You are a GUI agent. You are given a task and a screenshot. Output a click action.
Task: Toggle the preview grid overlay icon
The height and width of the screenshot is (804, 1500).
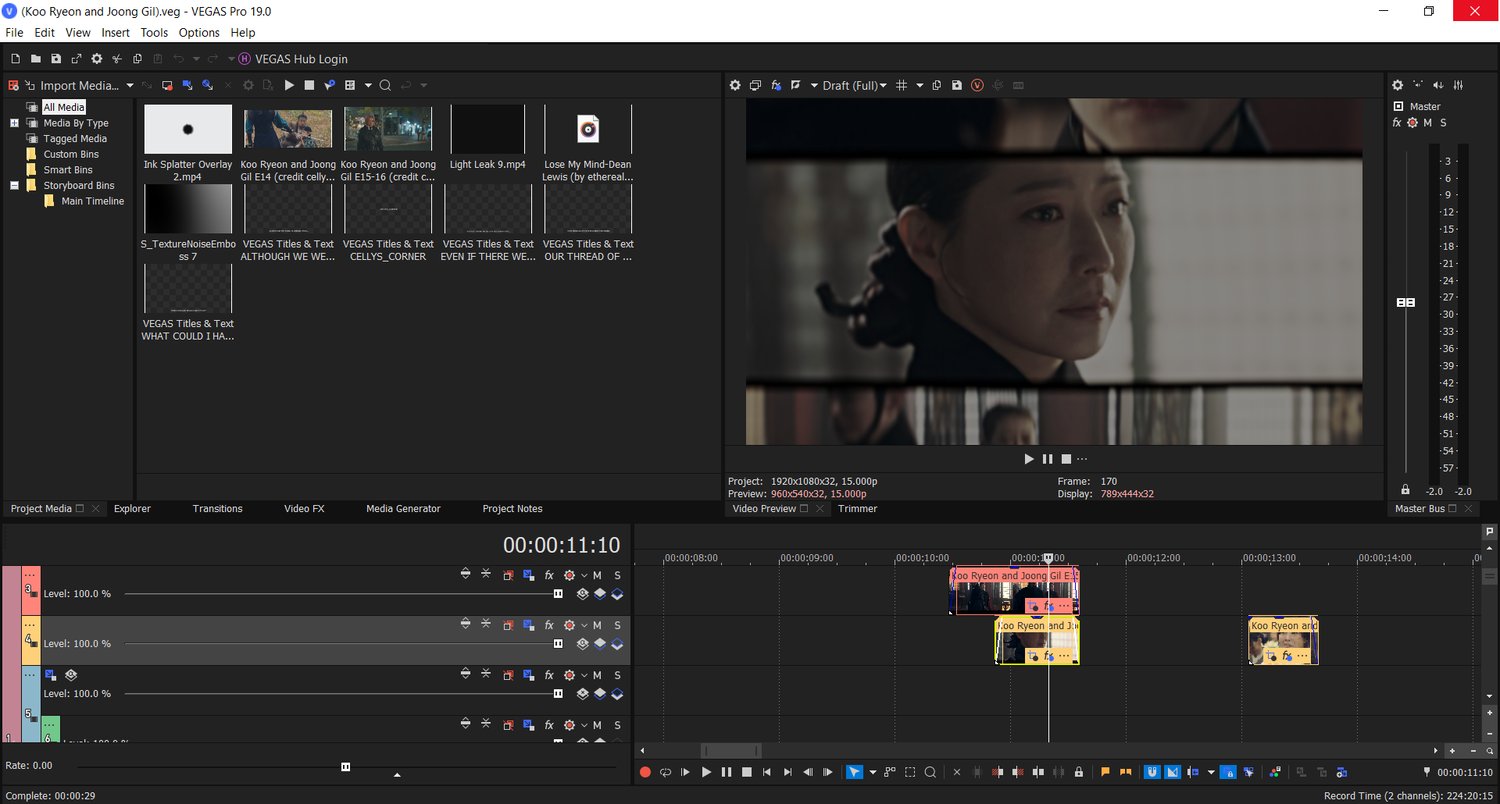[x=901, y=85]
